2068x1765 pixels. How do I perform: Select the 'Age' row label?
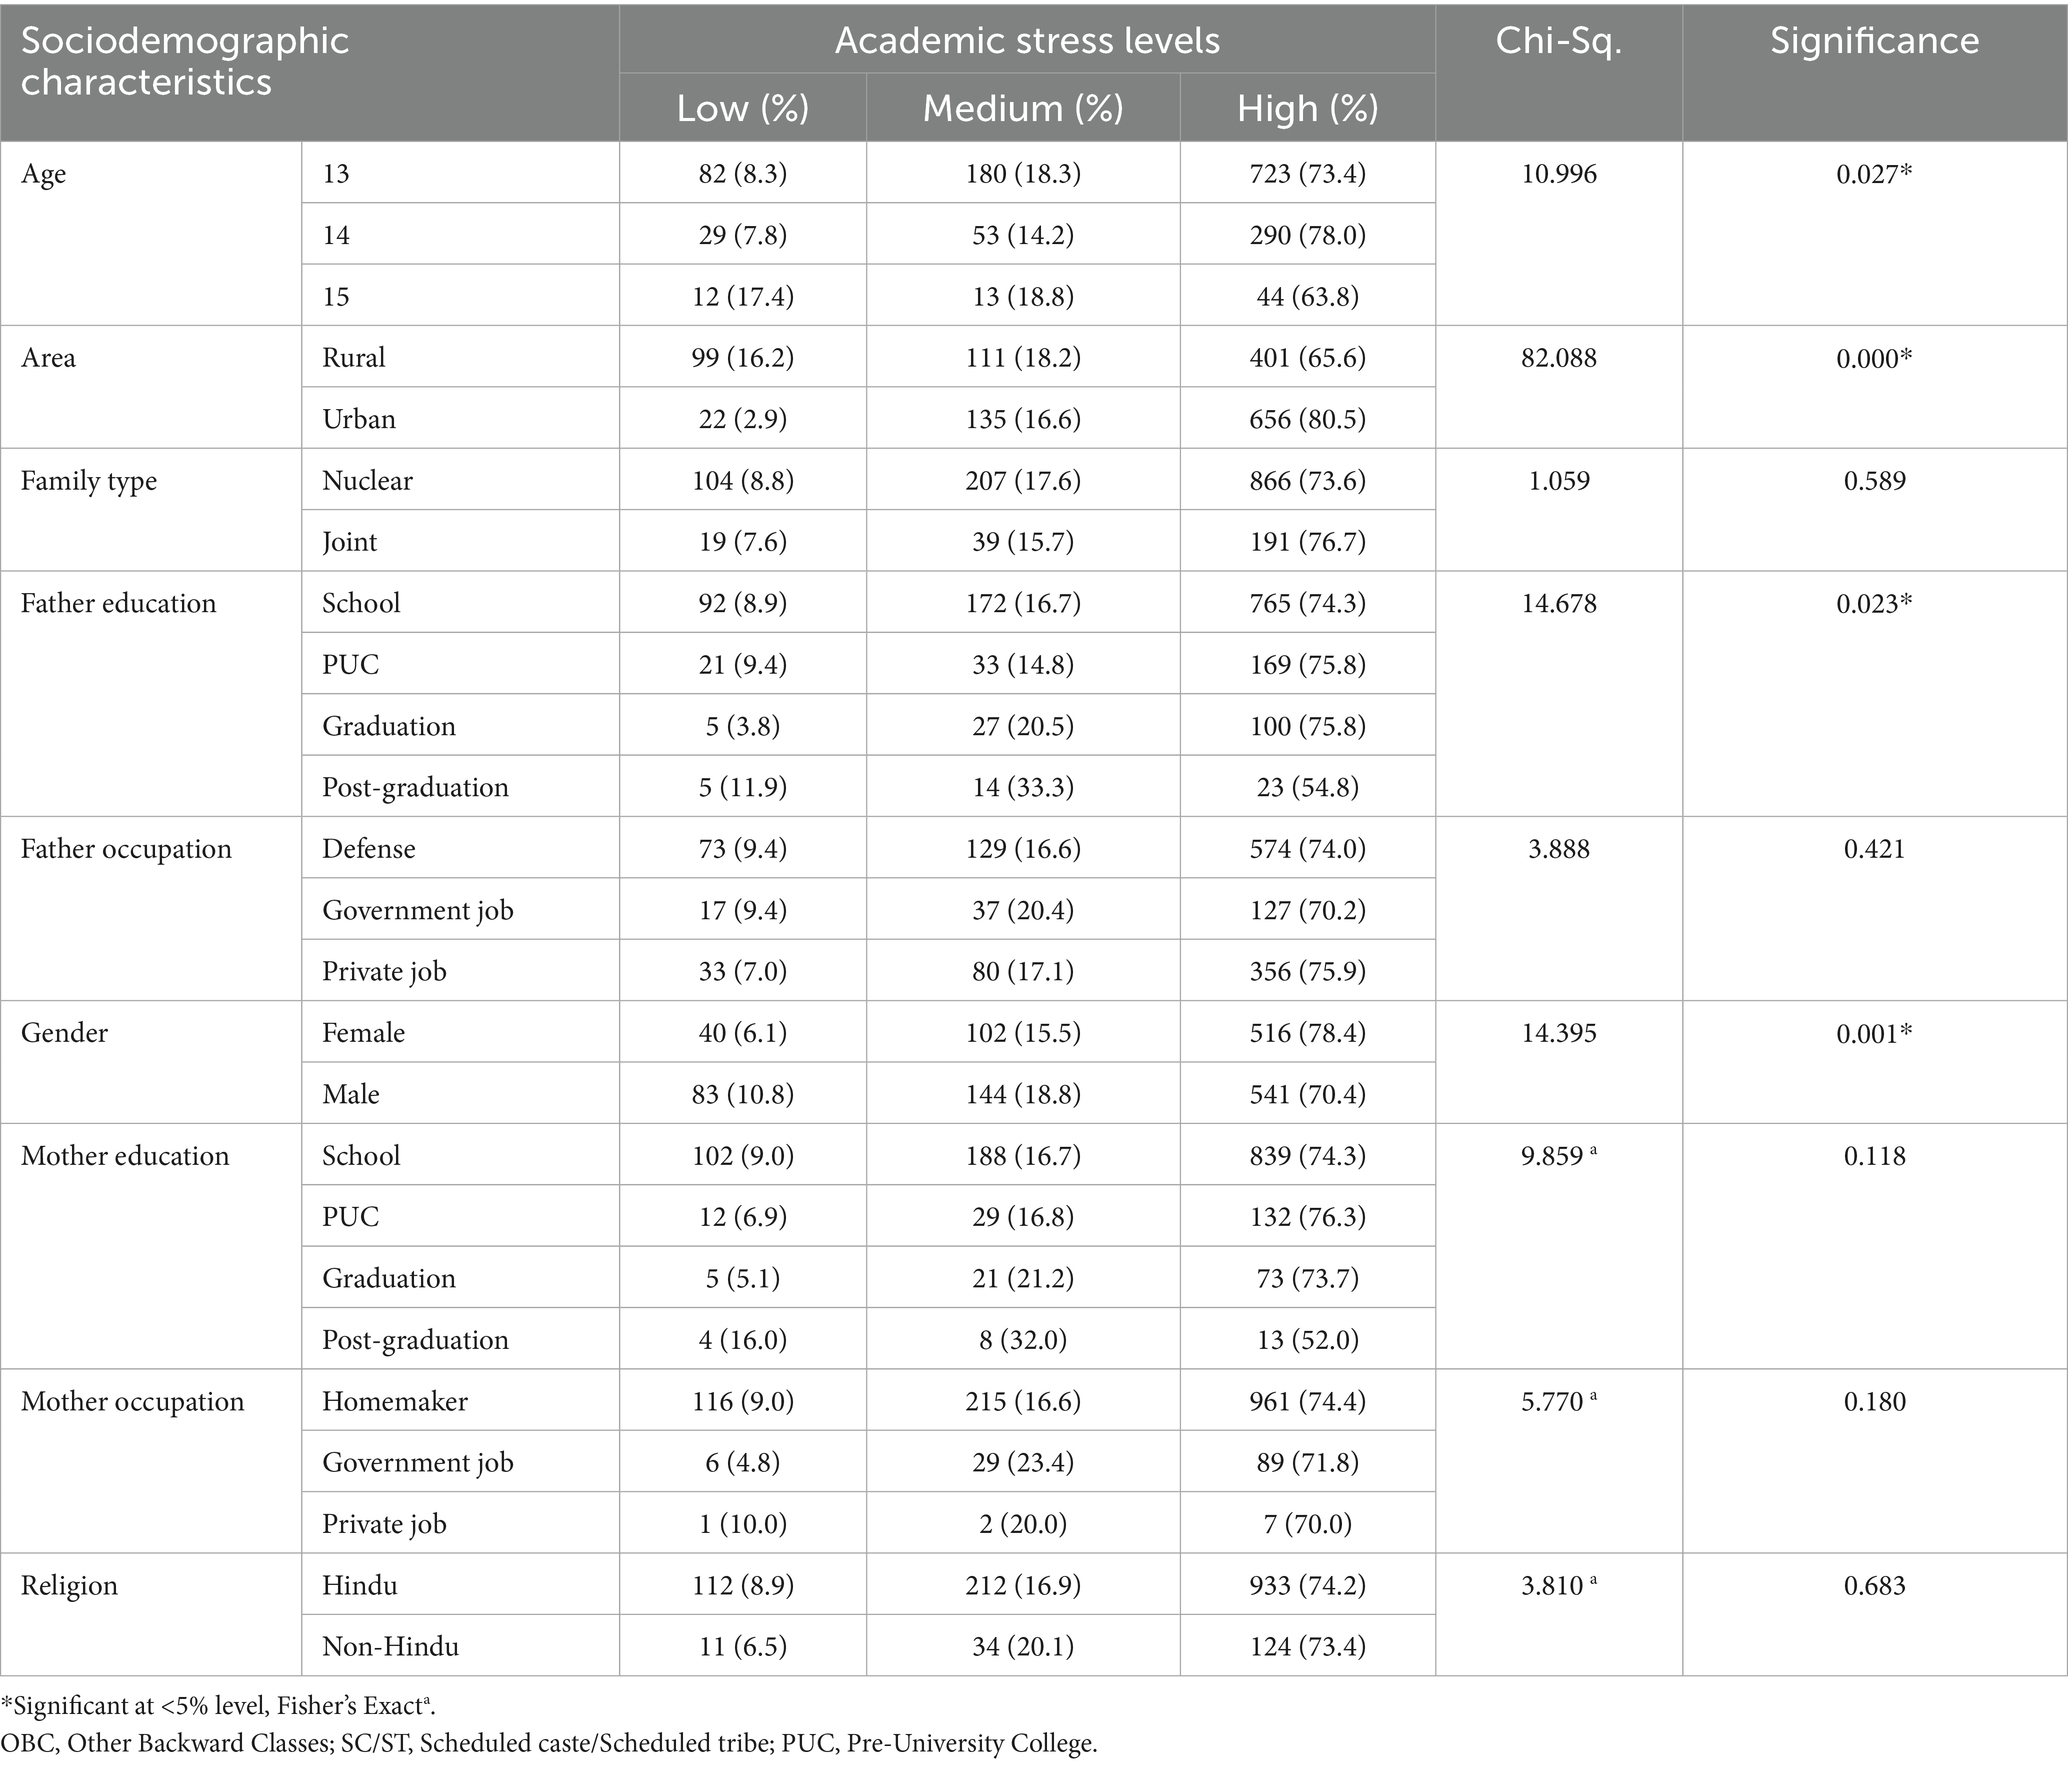pyautogui.click(x=44, y=174)
